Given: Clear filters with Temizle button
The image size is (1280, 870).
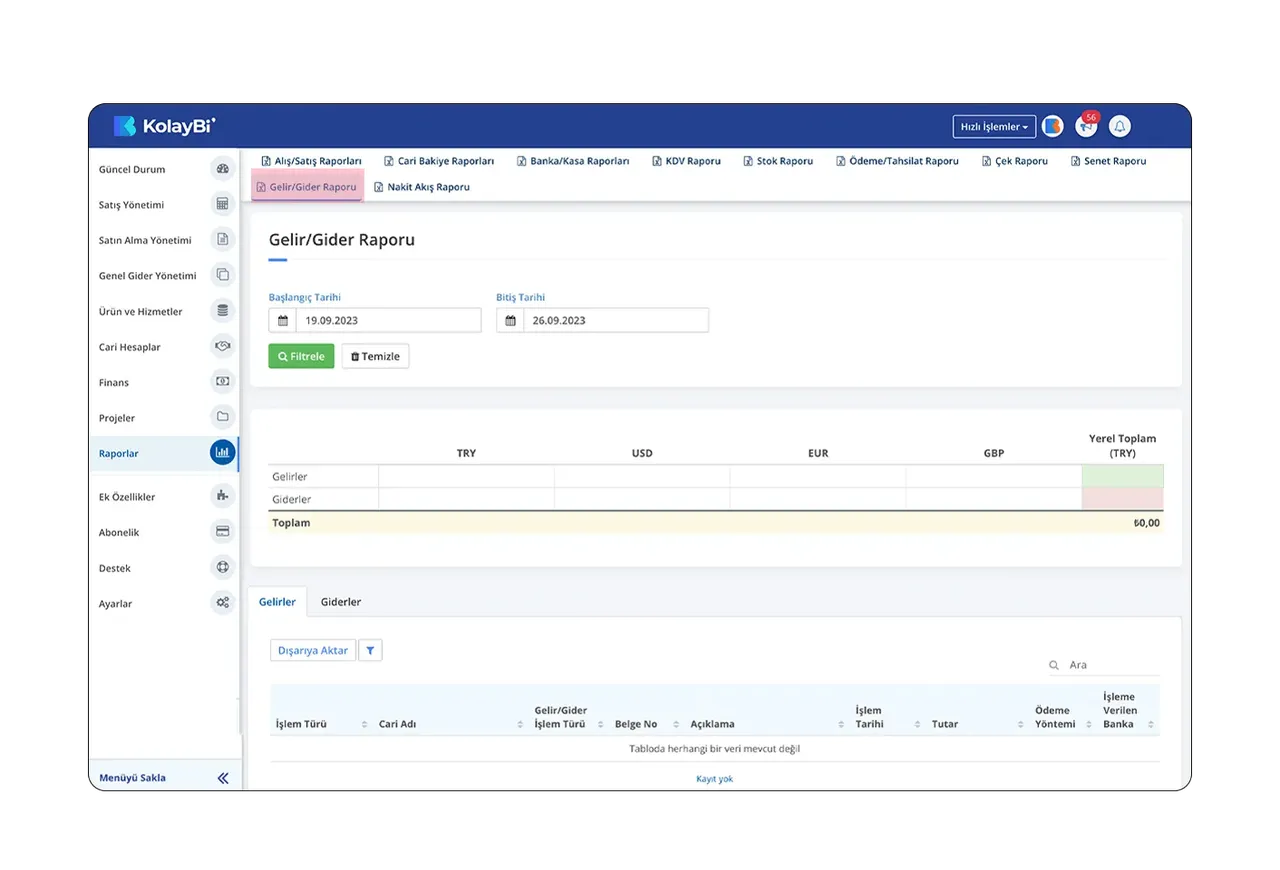Looking at the screenshot, I should pos(375,356).
